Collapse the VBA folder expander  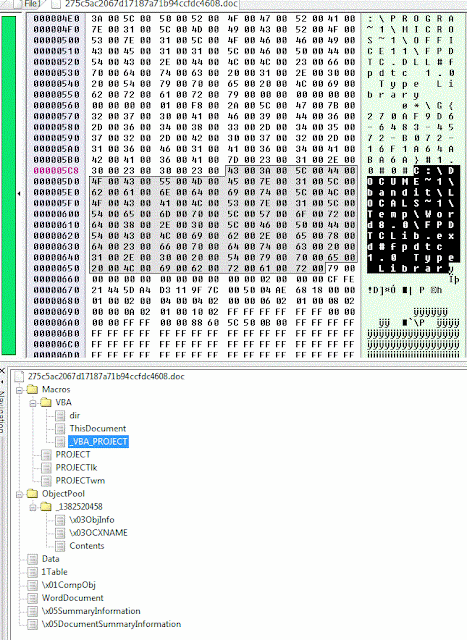point(33,403)
